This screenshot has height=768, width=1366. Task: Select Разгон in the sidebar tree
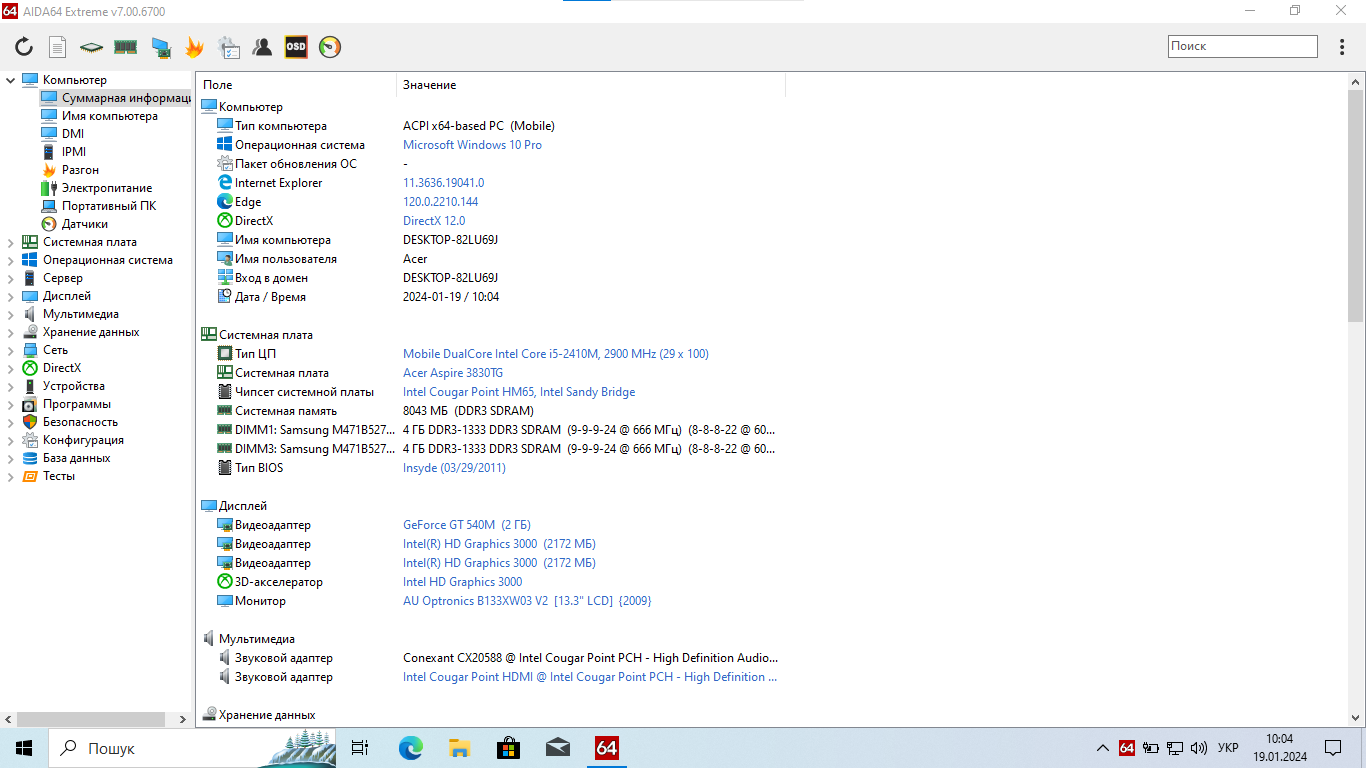[x=80, y=170]
